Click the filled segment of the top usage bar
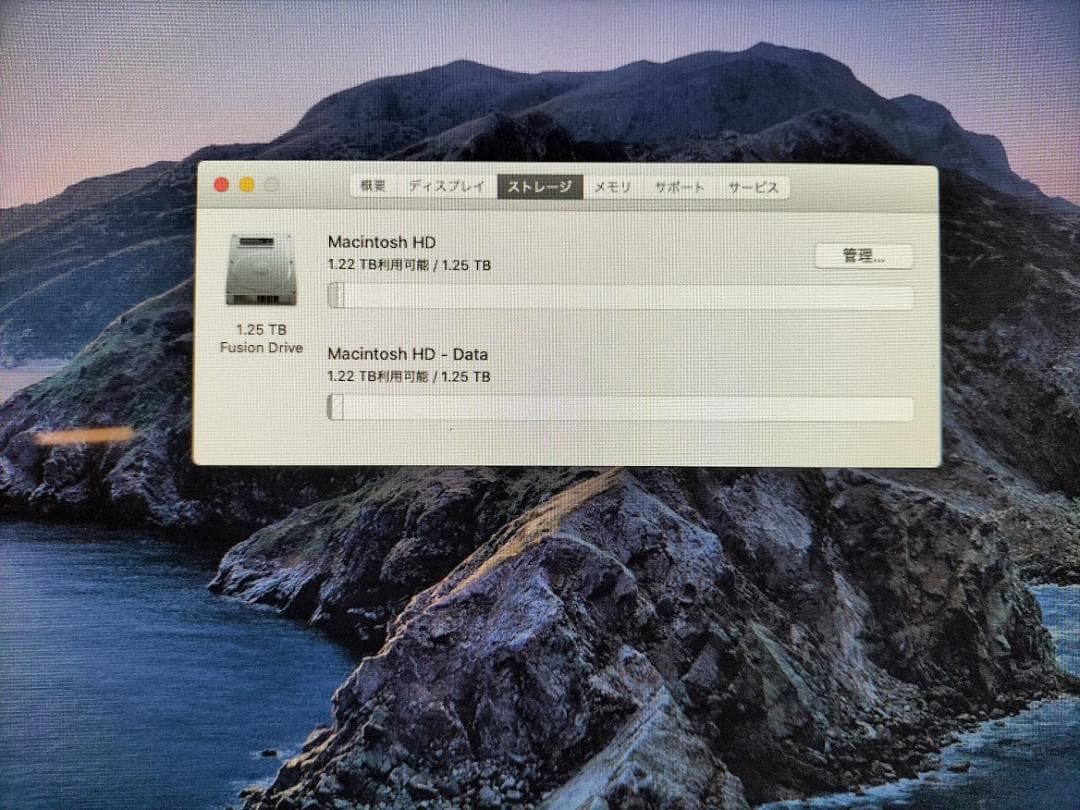 point(335,294)
